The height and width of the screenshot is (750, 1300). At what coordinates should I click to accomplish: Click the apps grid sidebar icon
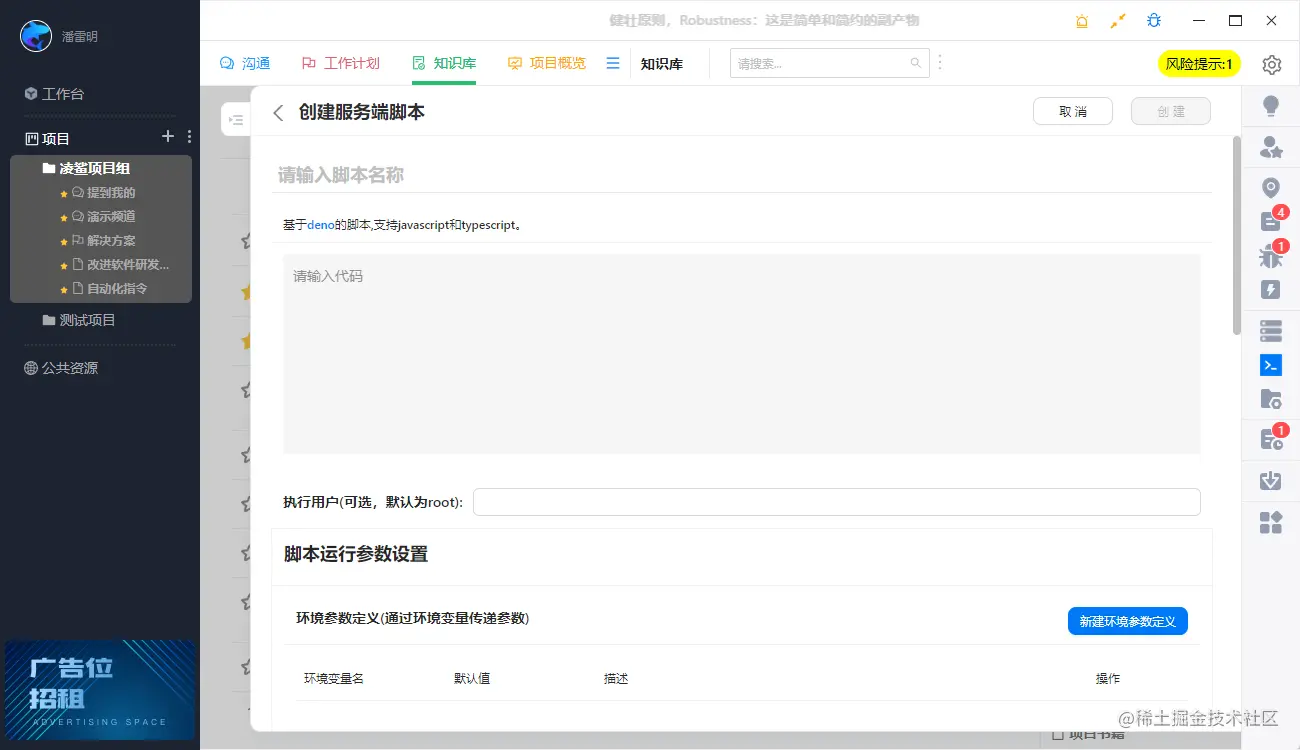(x=1271, y=522)
